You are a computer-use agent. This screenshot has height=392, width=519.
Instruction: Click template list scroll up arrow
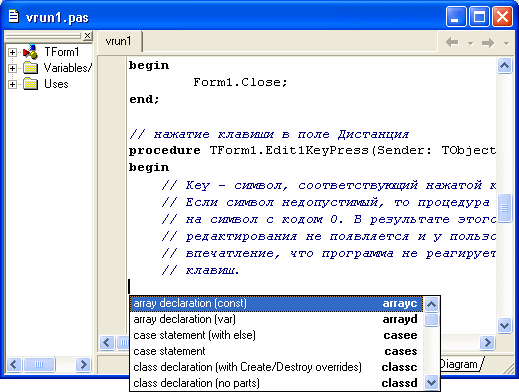click(x=432, y=304)
